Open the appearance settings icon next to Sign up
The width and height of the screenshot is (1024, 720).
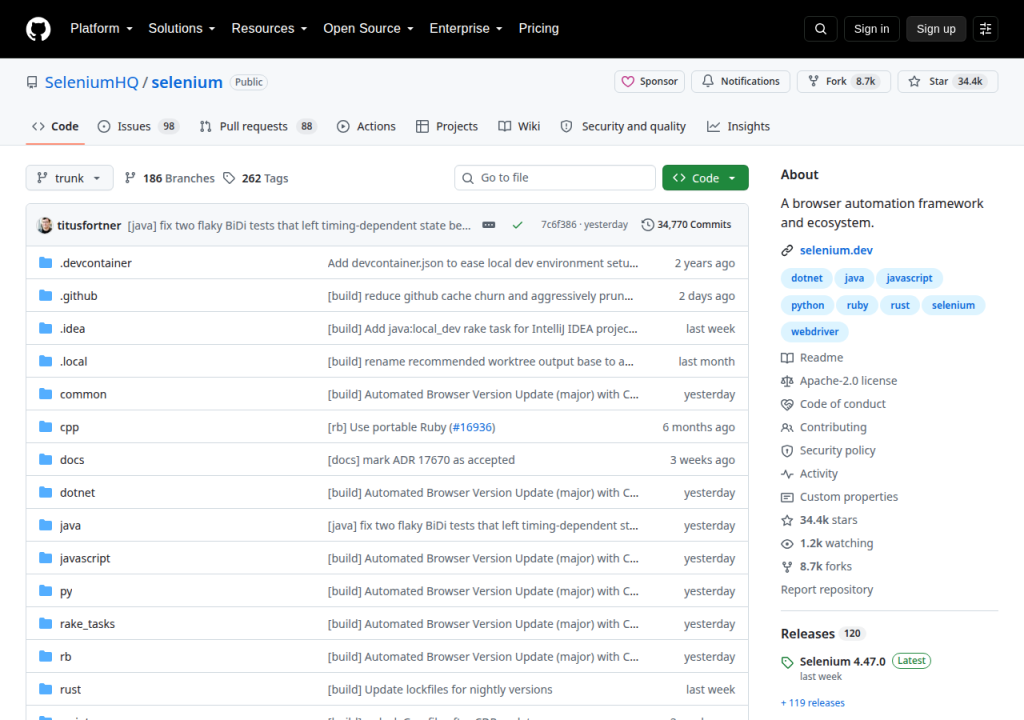pos(985,29)
